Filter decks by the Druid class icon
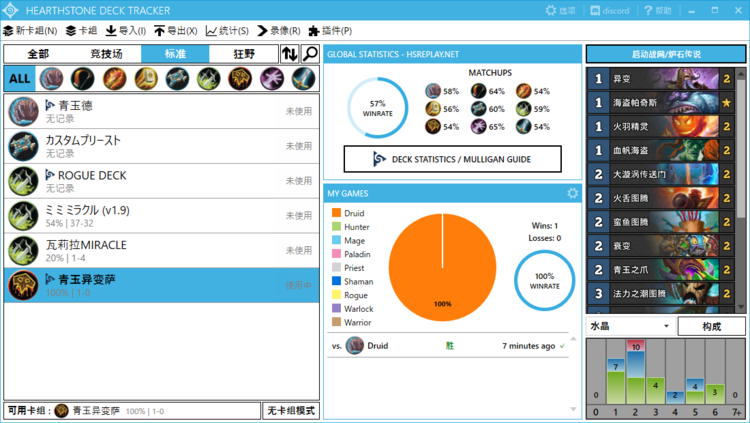Image resolution: width=750 pixels, height=423 pixels. [51, 78]
